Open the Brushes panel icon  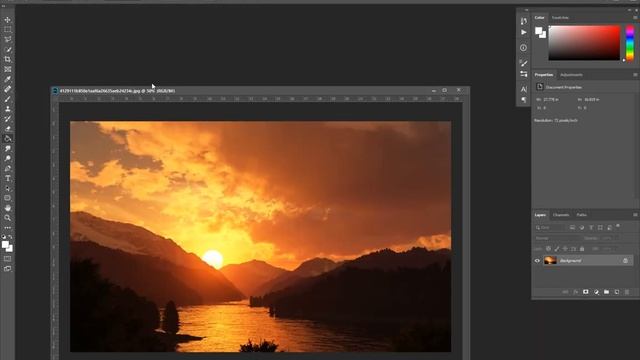pyautogui.click(x=524, y=63)
